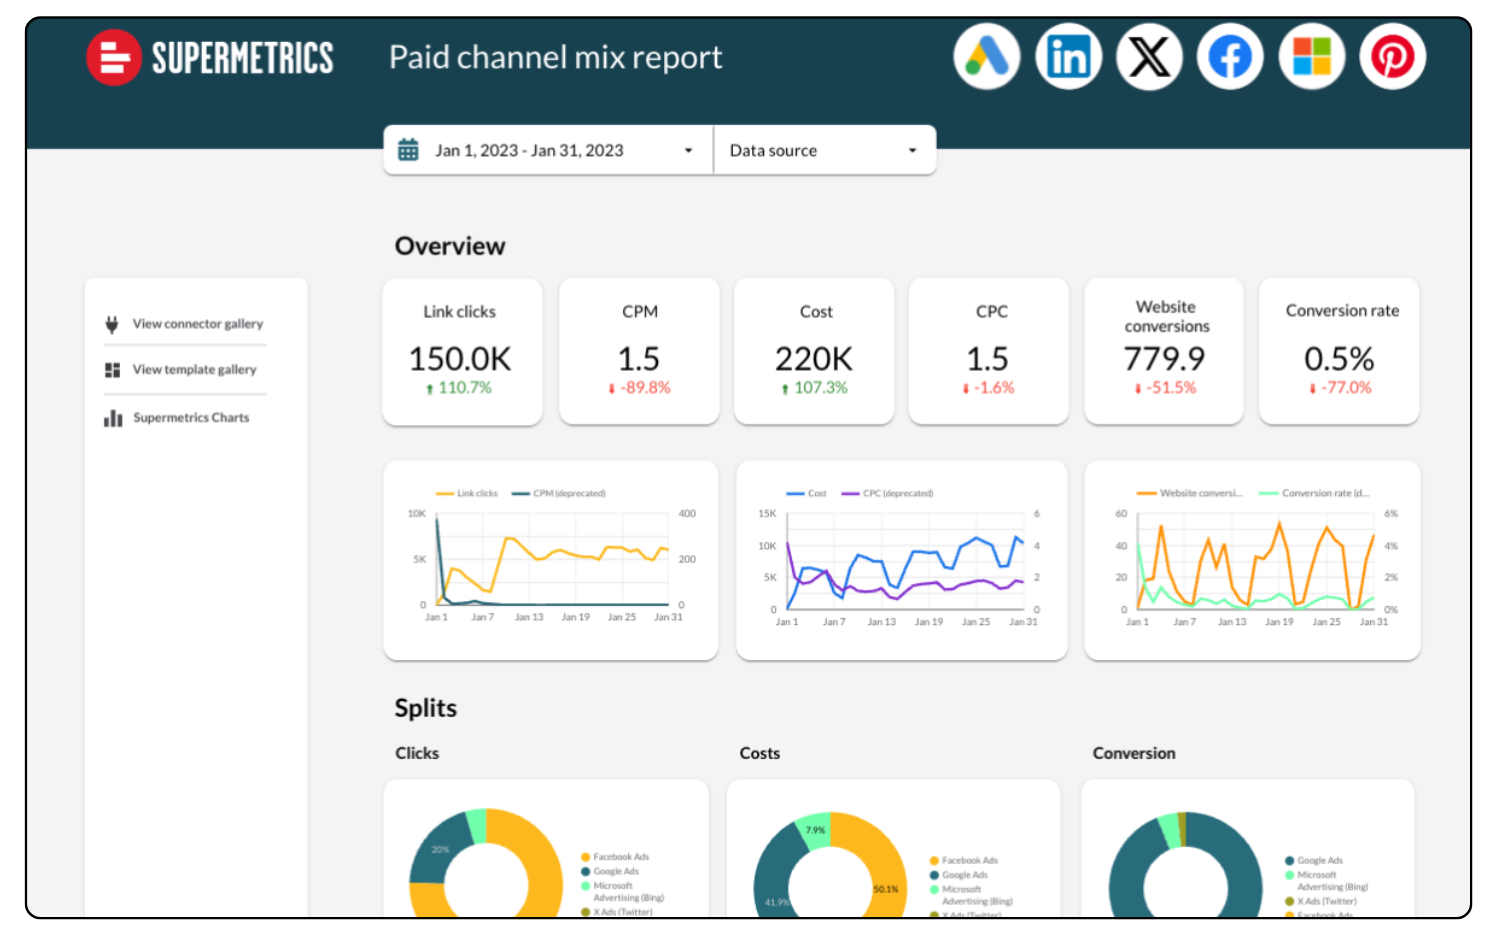
Task: Go to Supermetrics Charts
Action: click(x=191, y=418)
